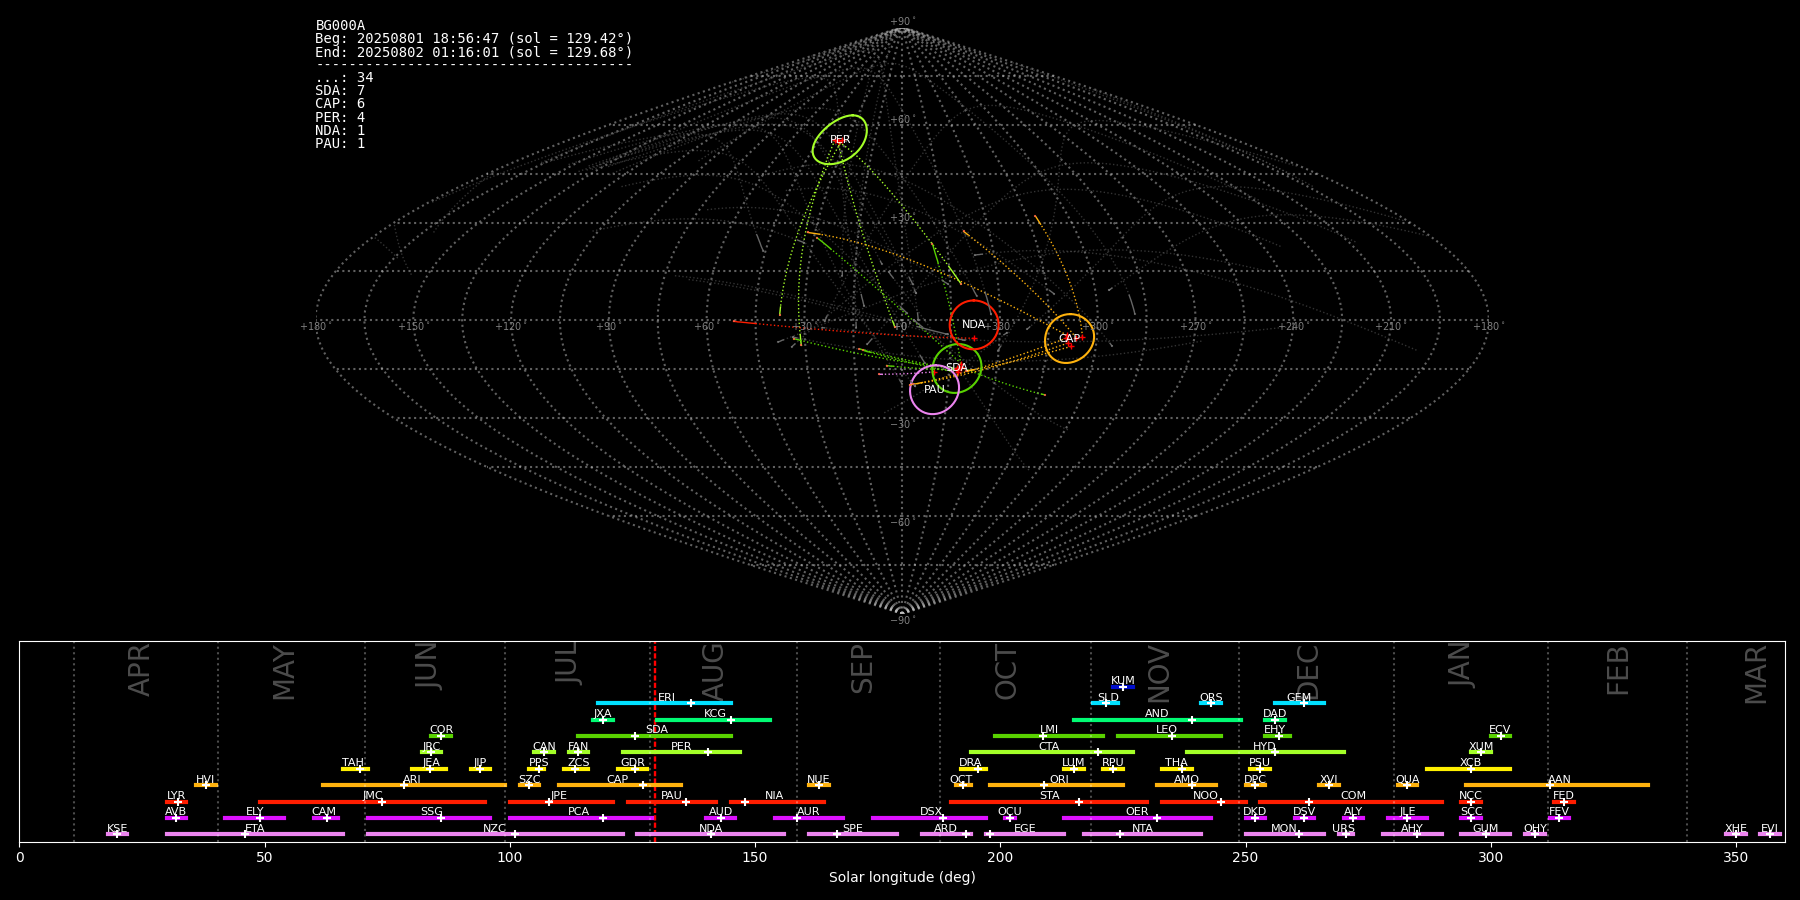The image size is (1800, 900).
Task: Click the station title BG000A
Action: click(x=340, y=26)
